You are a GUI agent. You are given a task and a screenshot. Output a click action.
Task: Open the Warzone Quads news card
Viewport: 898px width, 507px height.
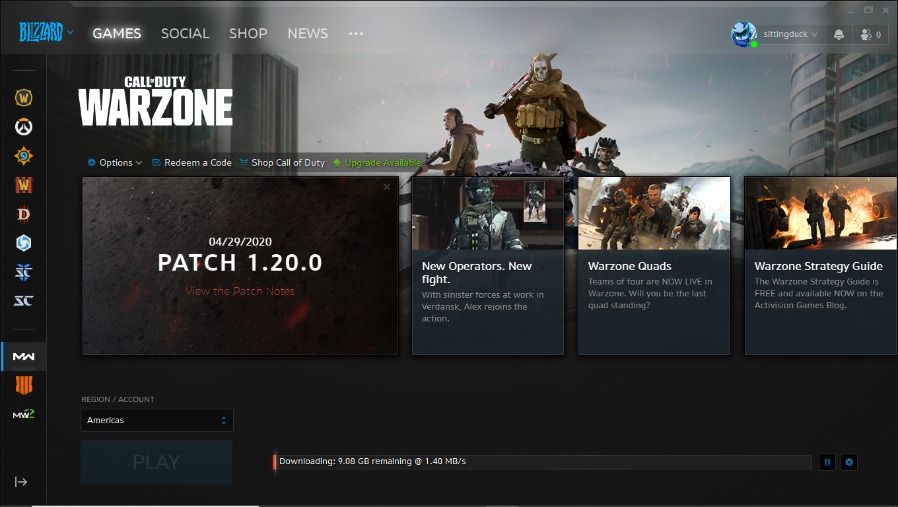(x=654, y=266)
